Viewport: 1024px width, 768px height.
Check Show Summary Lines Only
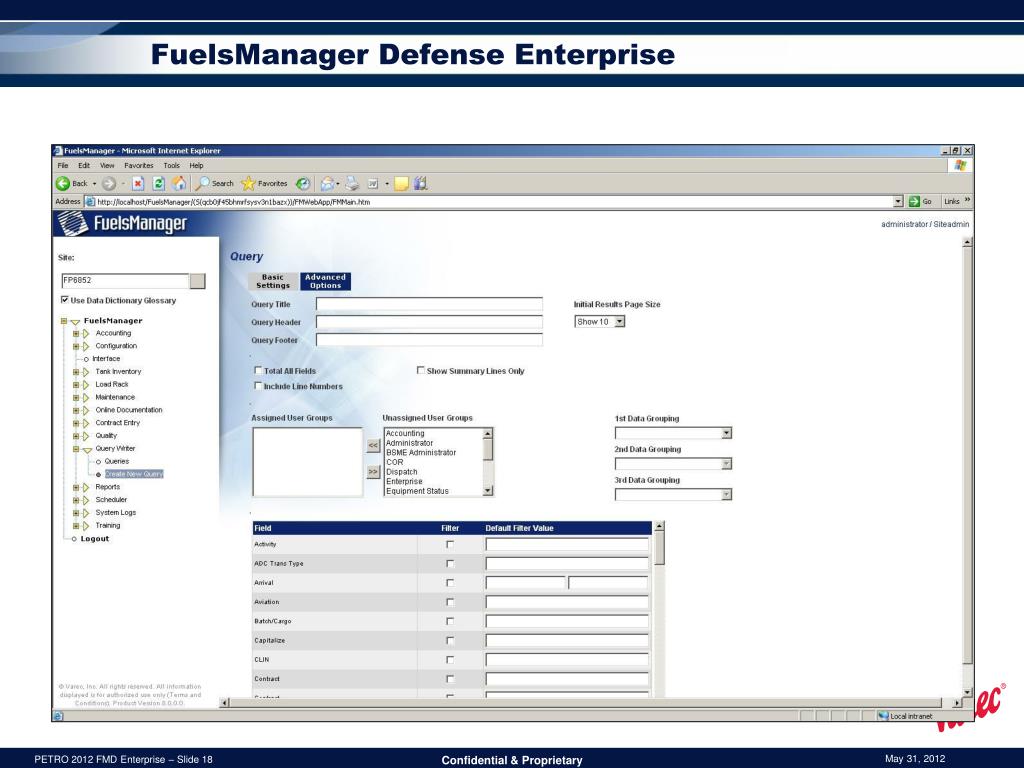421,370
